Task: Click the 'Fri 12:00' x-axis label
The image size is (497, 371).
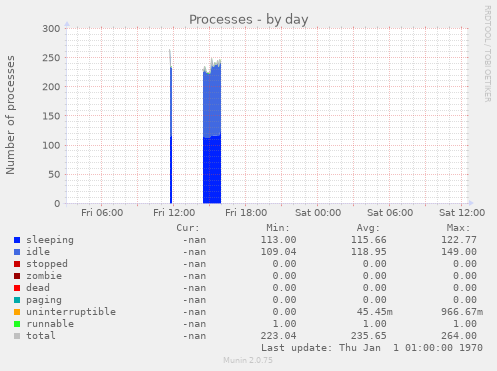Action: pos(174,213)
